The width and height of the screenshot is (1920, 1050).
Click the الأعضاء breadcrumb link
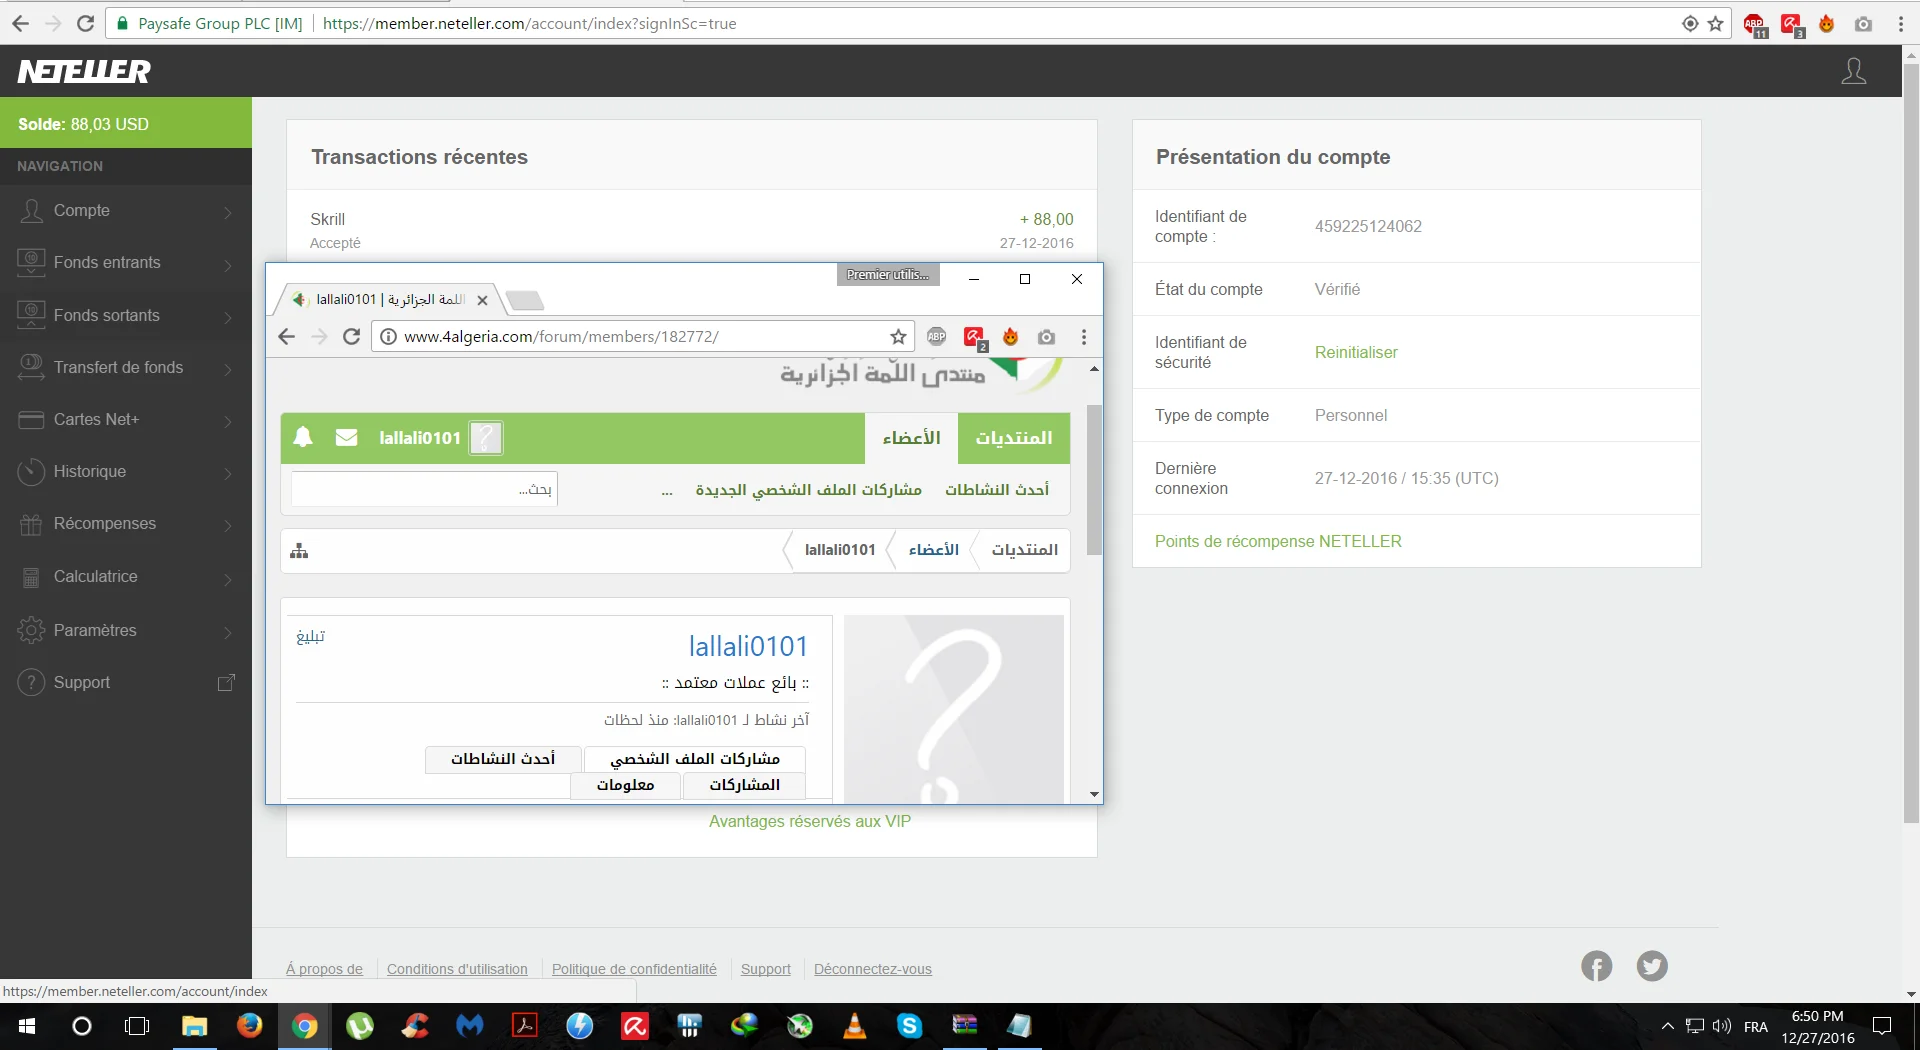933,550
